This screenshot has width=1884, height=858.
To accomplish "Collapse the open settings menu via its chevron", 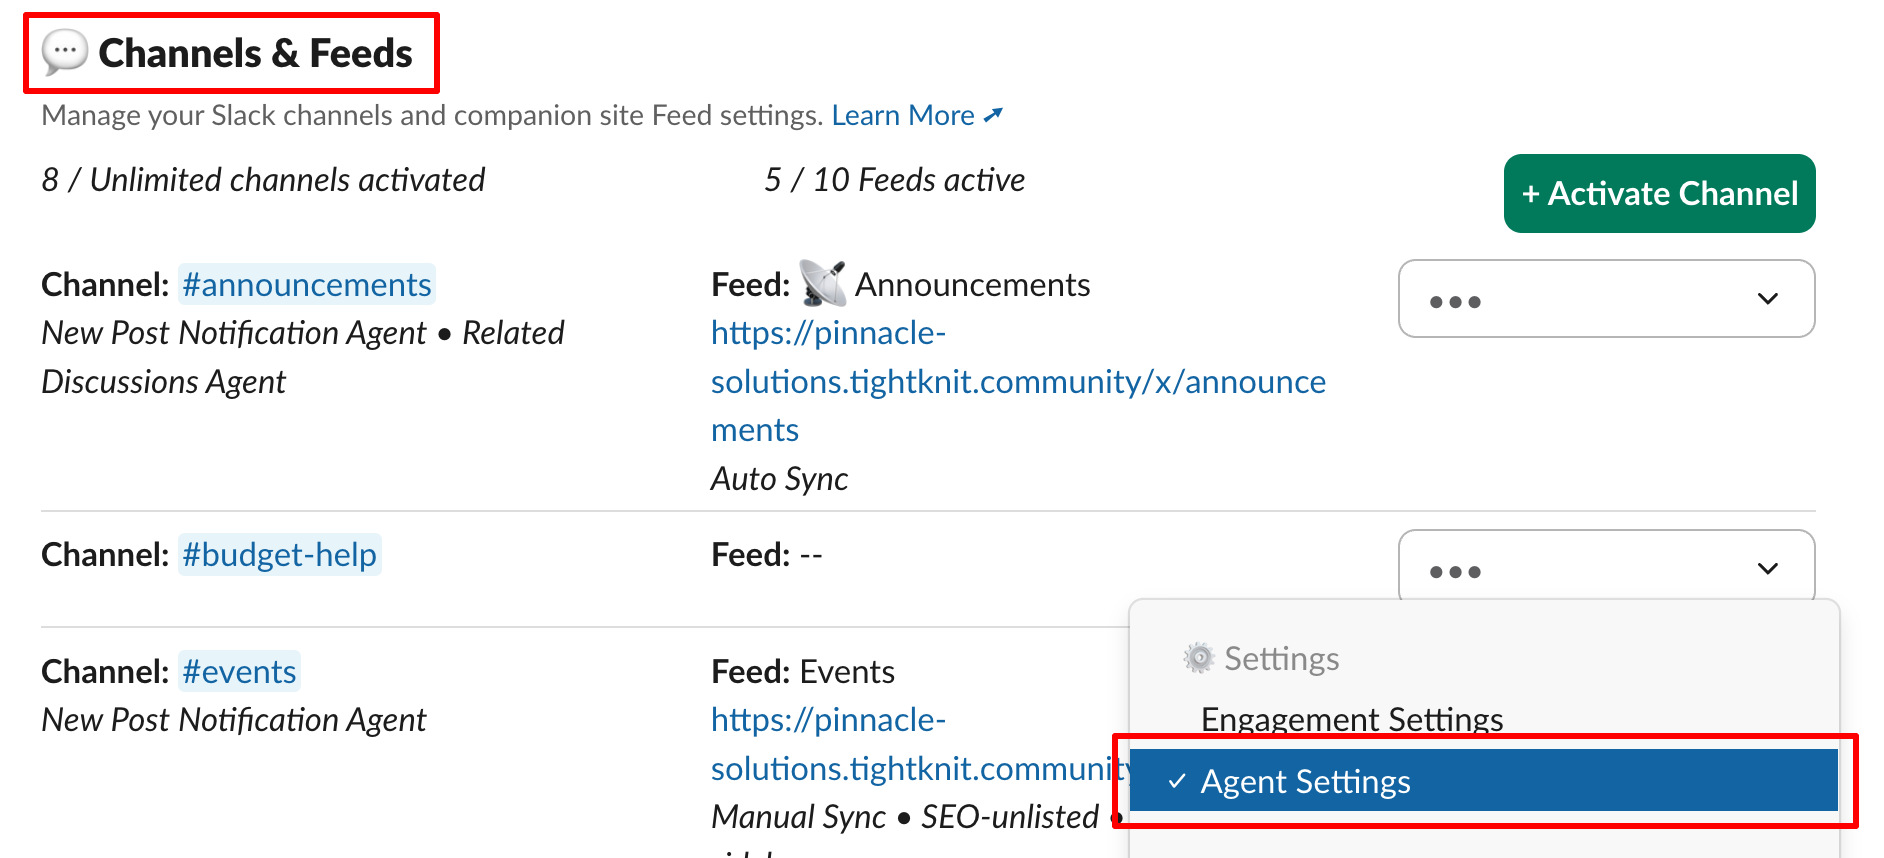I will (x=1767, y=570).
